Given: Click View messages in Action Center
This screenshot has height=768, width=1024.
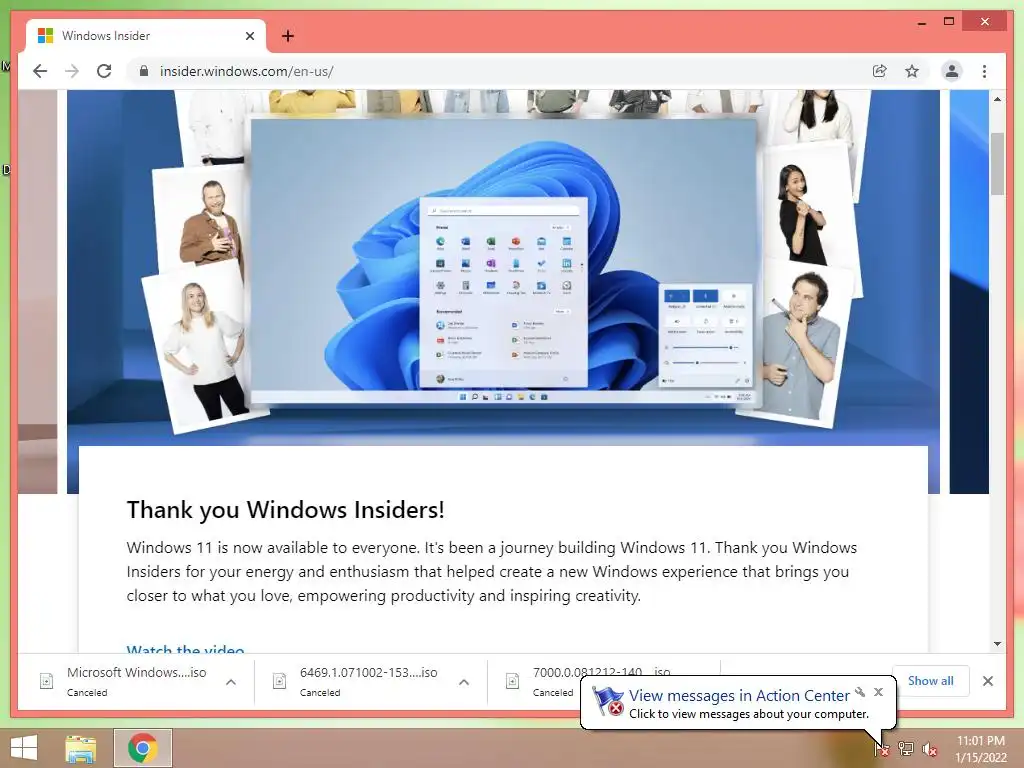Looking at the screenshot, I should click(739, 696).
